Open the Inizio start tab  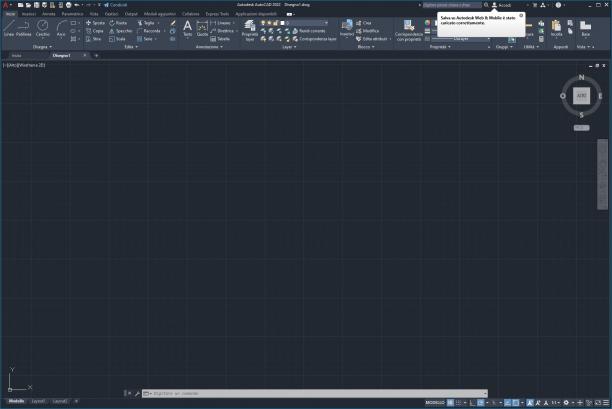(16, 55)
